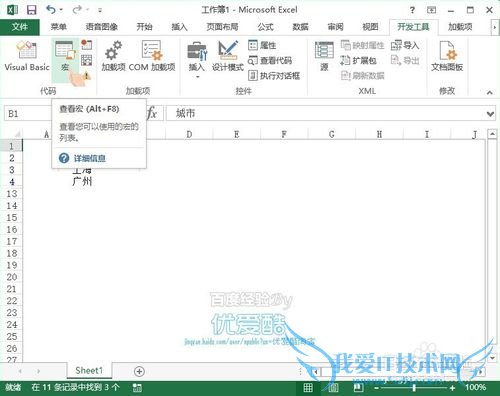
Task: Open COM 加载项 dialog
Action: [152, 56]
